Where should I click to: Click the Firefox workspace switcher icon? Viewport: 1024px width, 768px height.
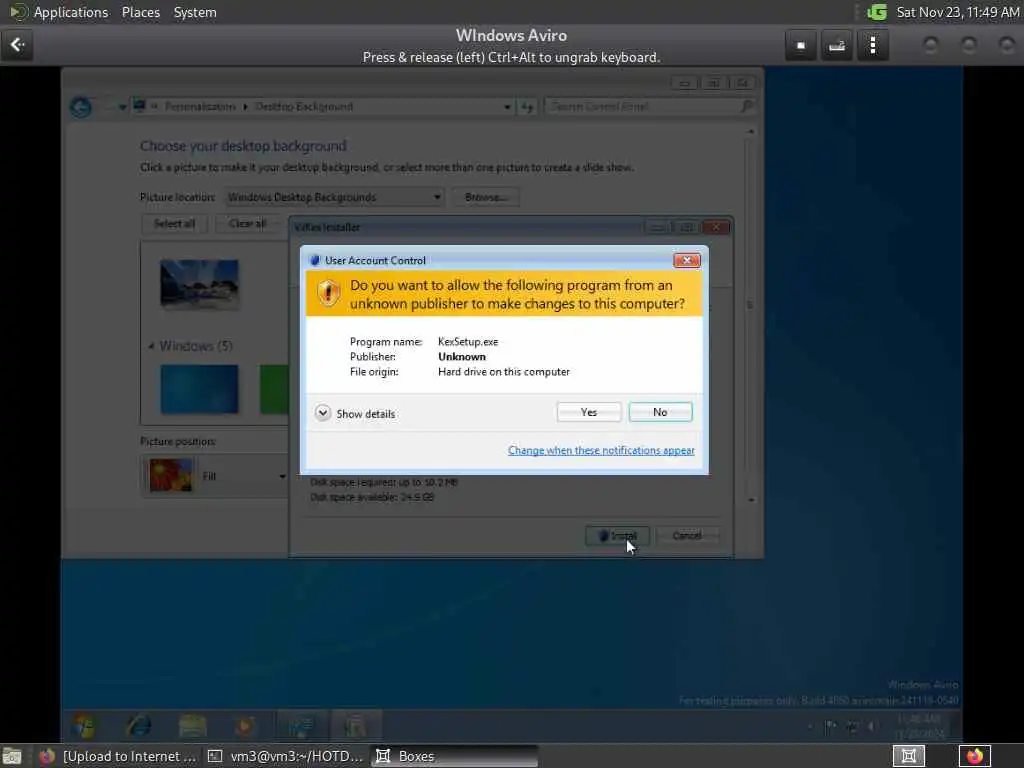tap(974, 756)
